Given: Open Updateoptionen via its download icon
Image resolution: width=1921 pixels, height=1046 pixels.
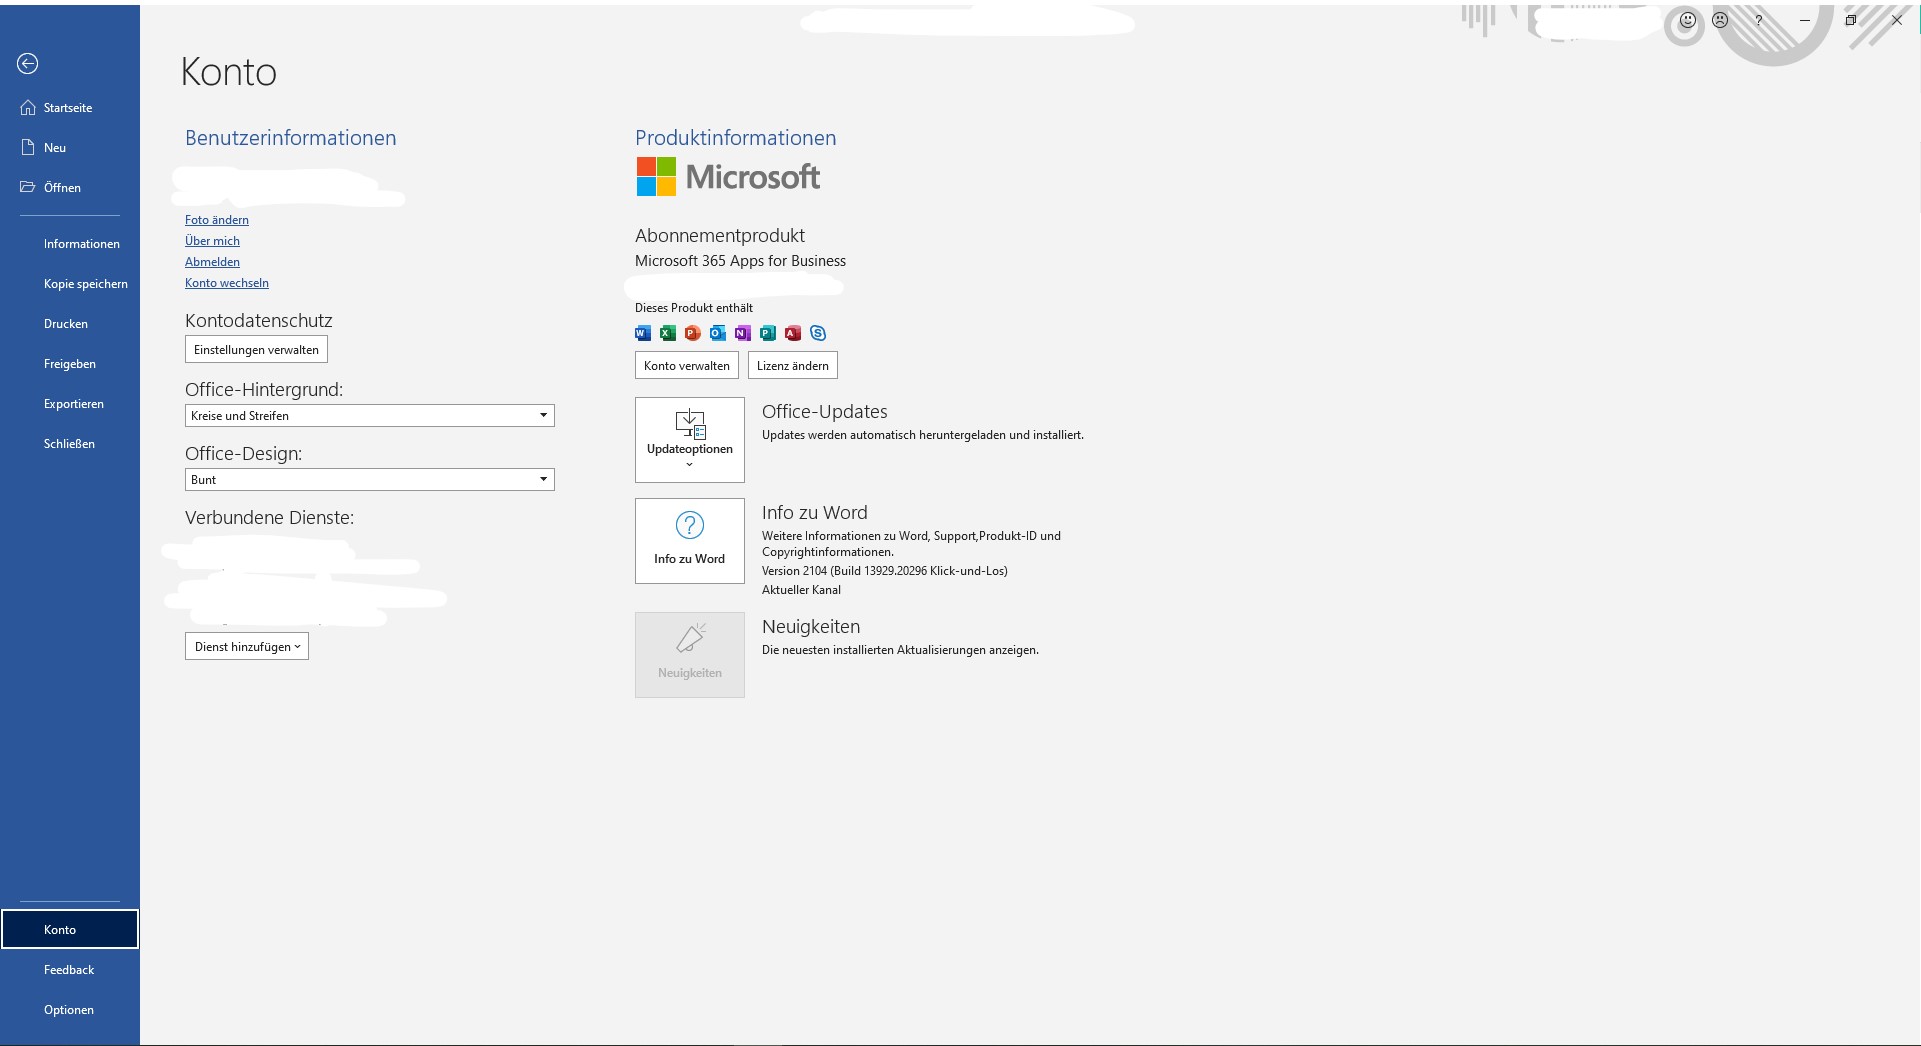Looking at the screenshot, I should click(689, 426).
